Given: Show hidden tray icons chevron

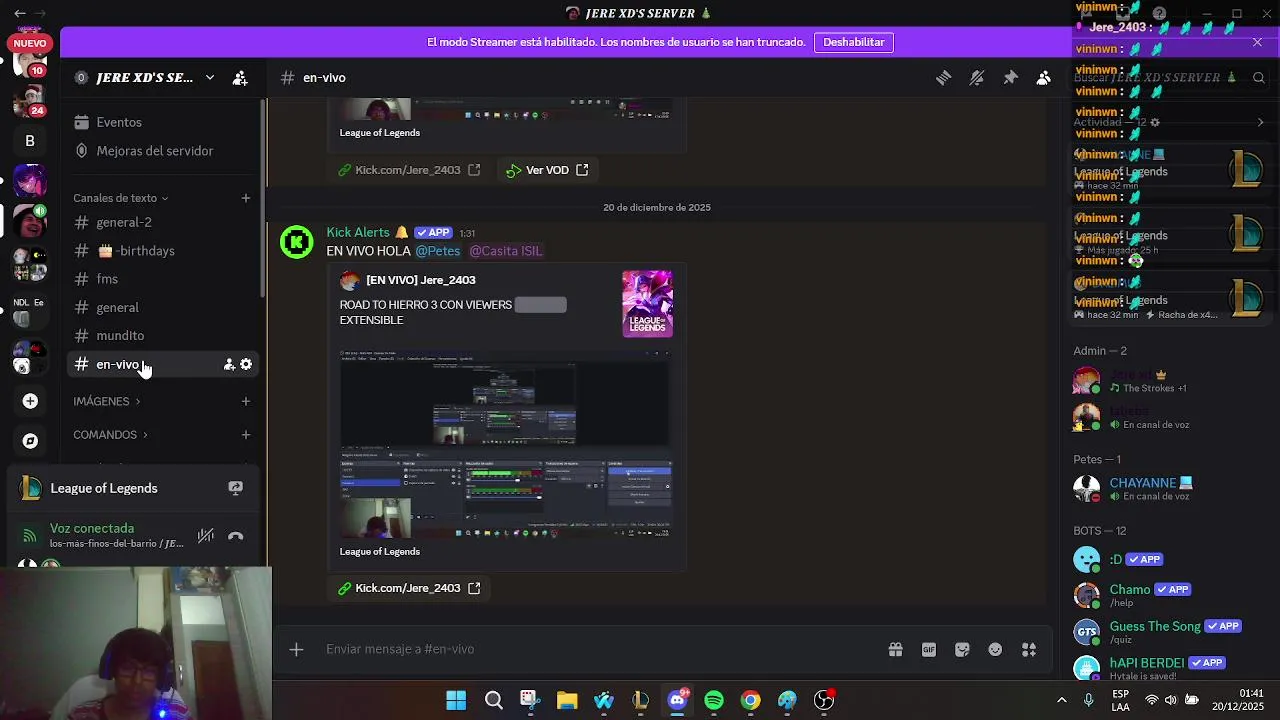Looking at the screenshot, I should 1061,700.
